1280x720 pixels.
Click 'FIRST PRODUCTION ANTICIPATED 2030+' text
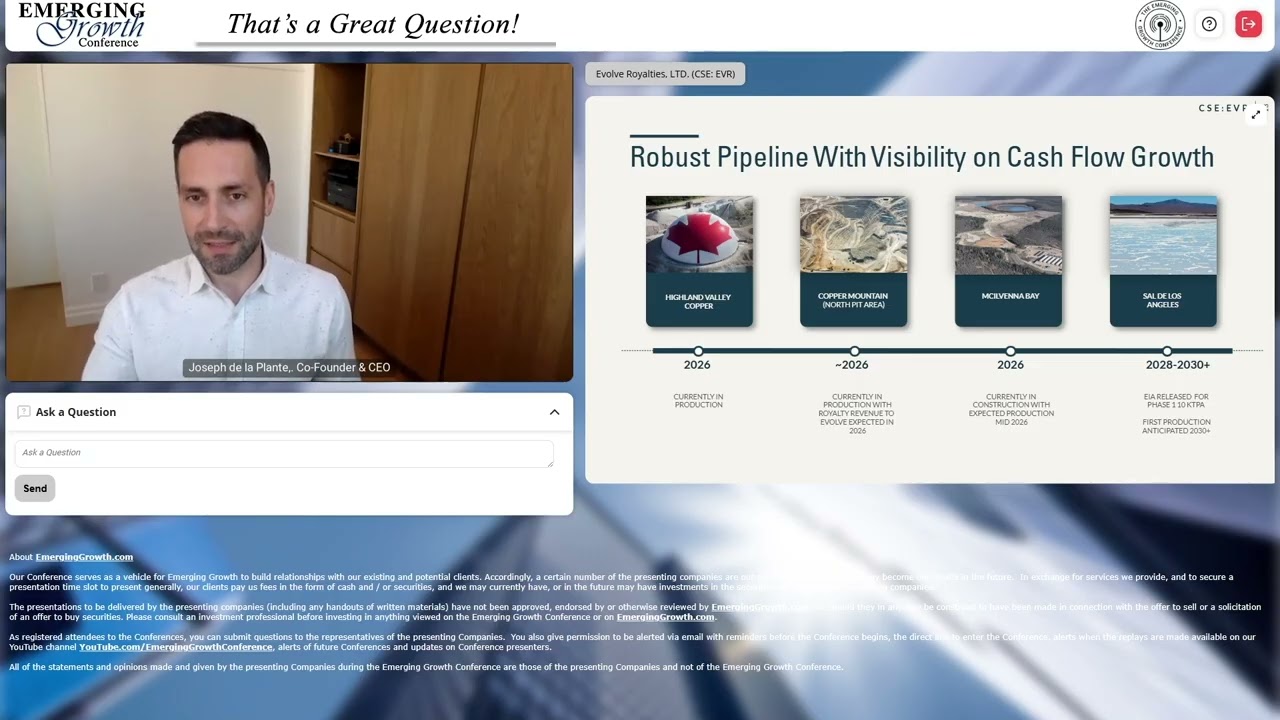click(1176, 426)
